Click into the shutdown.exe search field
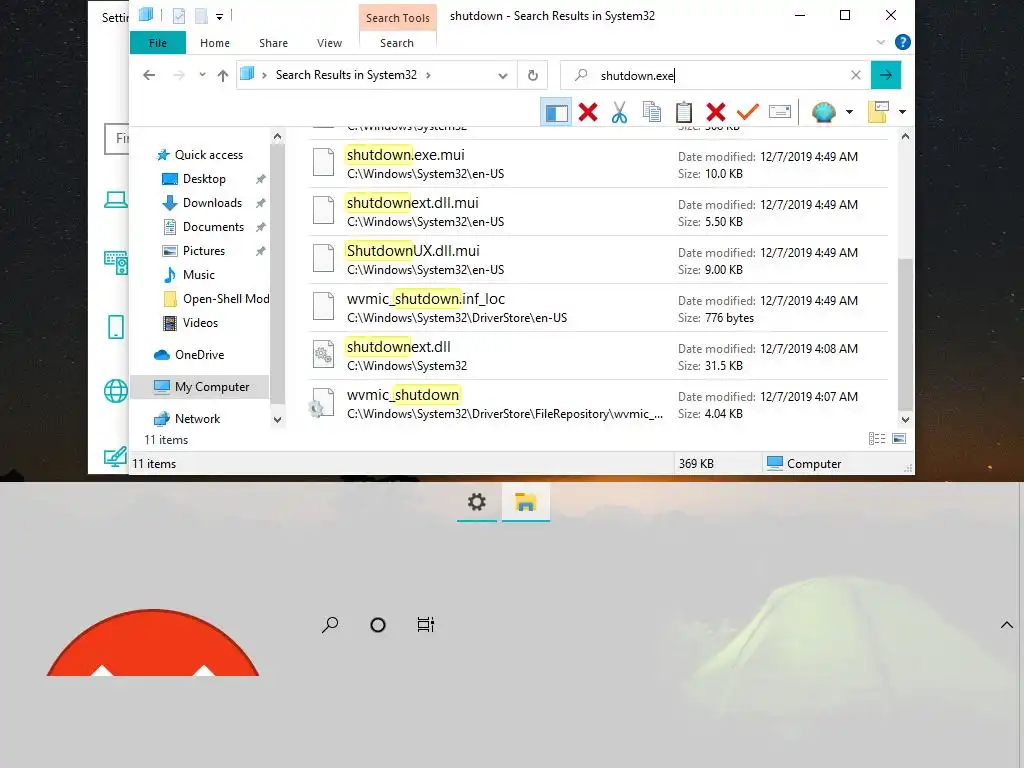 click(x=715, y=75)
